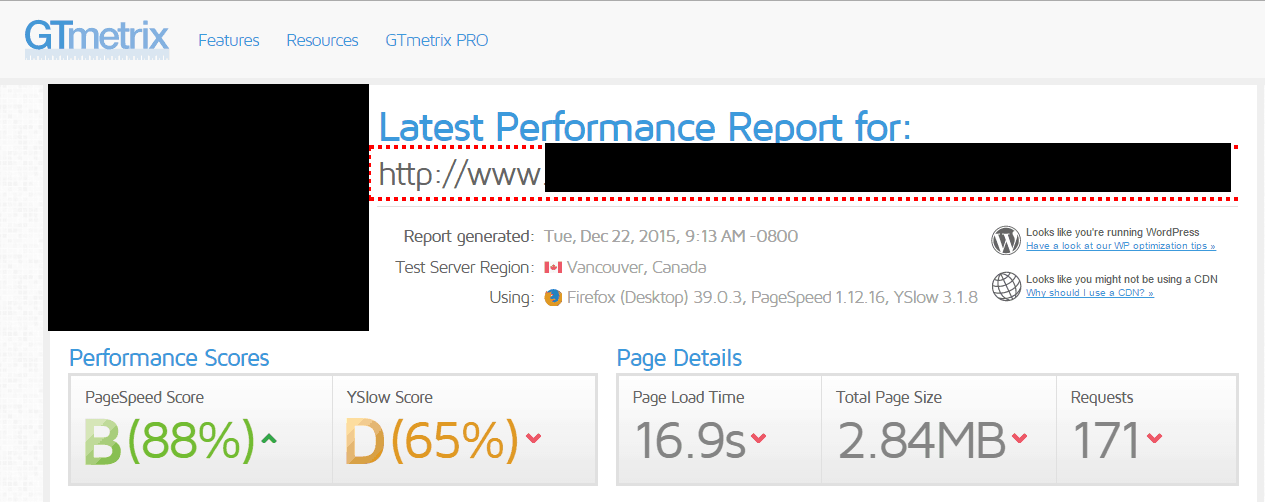Open the Resources menu item
This screenshot has width=1265, height=502.
322,40
